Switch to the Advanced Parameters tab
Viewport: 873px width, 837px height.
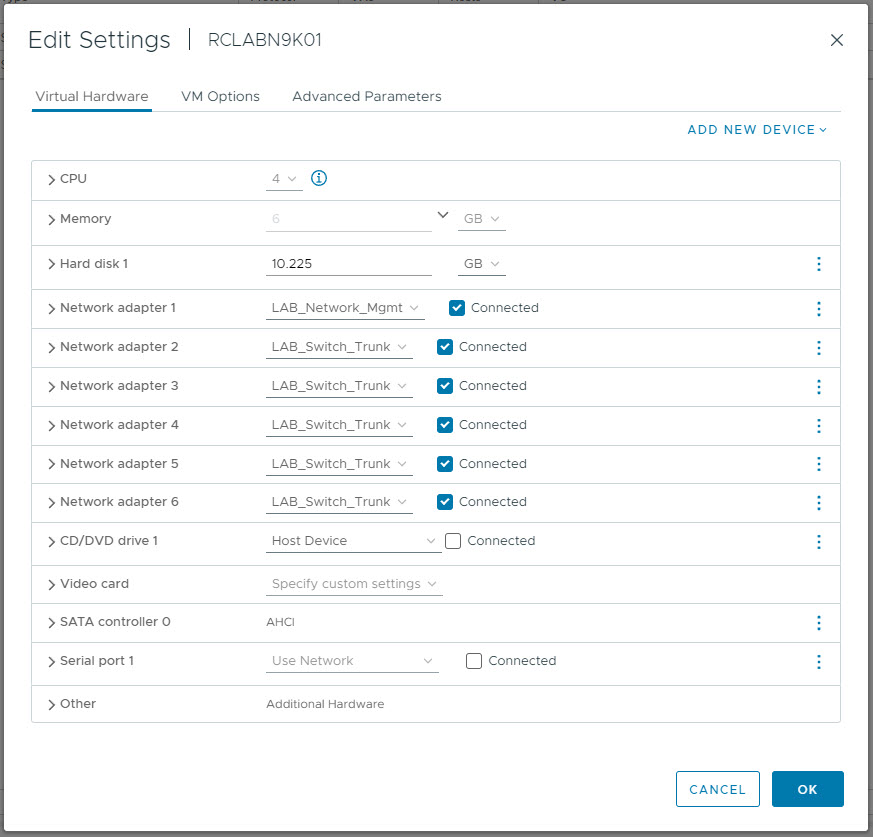point(367,96)
